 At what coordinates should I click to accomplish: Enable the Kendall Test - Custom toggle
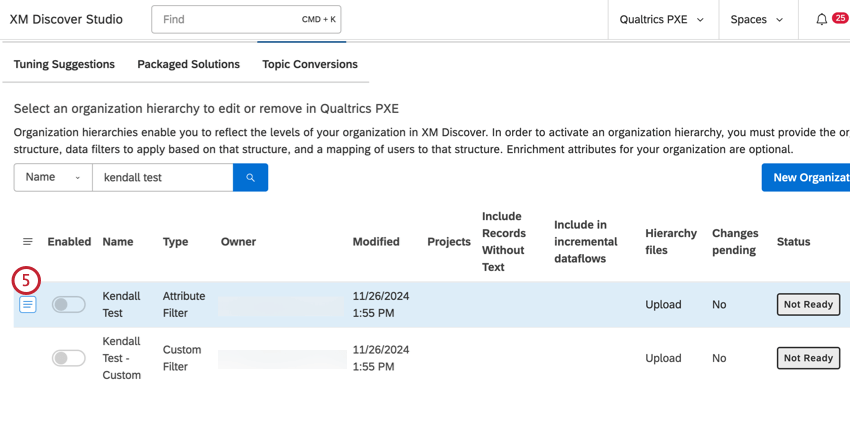pyautogui.click(x=68, y=358)
